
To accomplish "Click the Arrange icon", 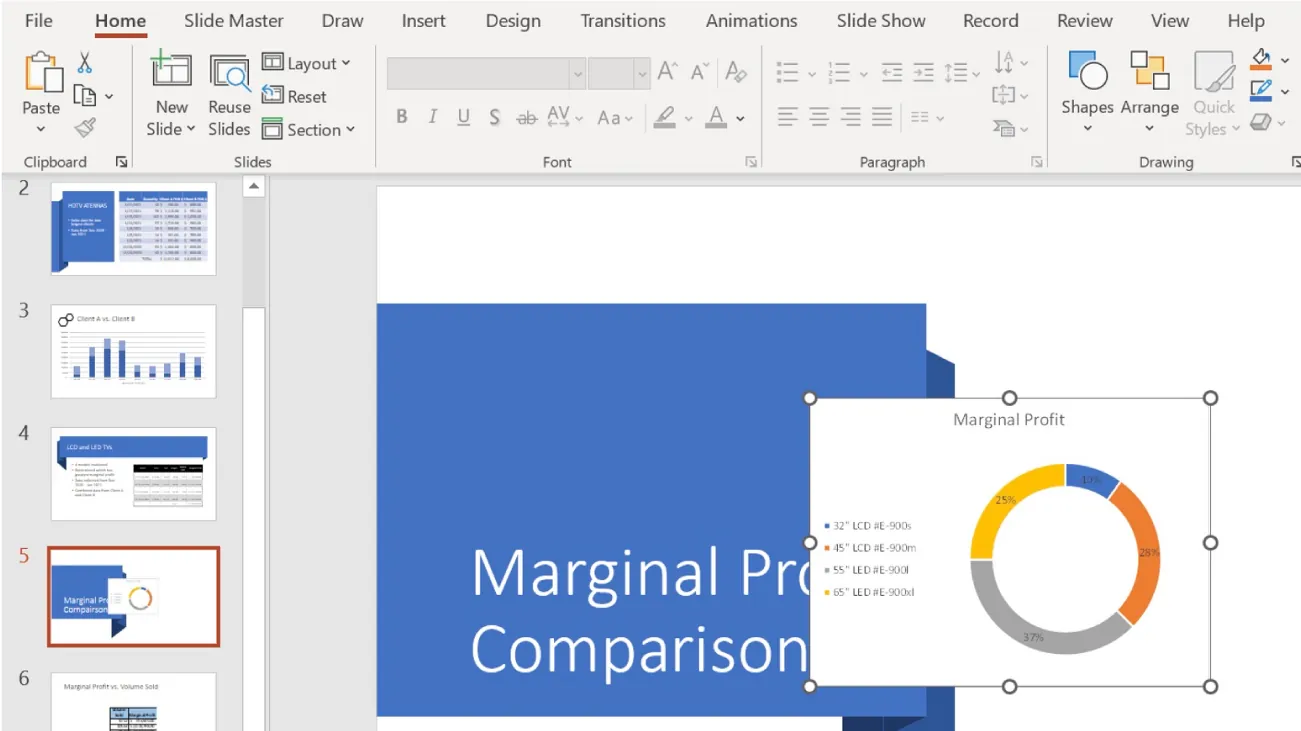I will (1150, 72).
